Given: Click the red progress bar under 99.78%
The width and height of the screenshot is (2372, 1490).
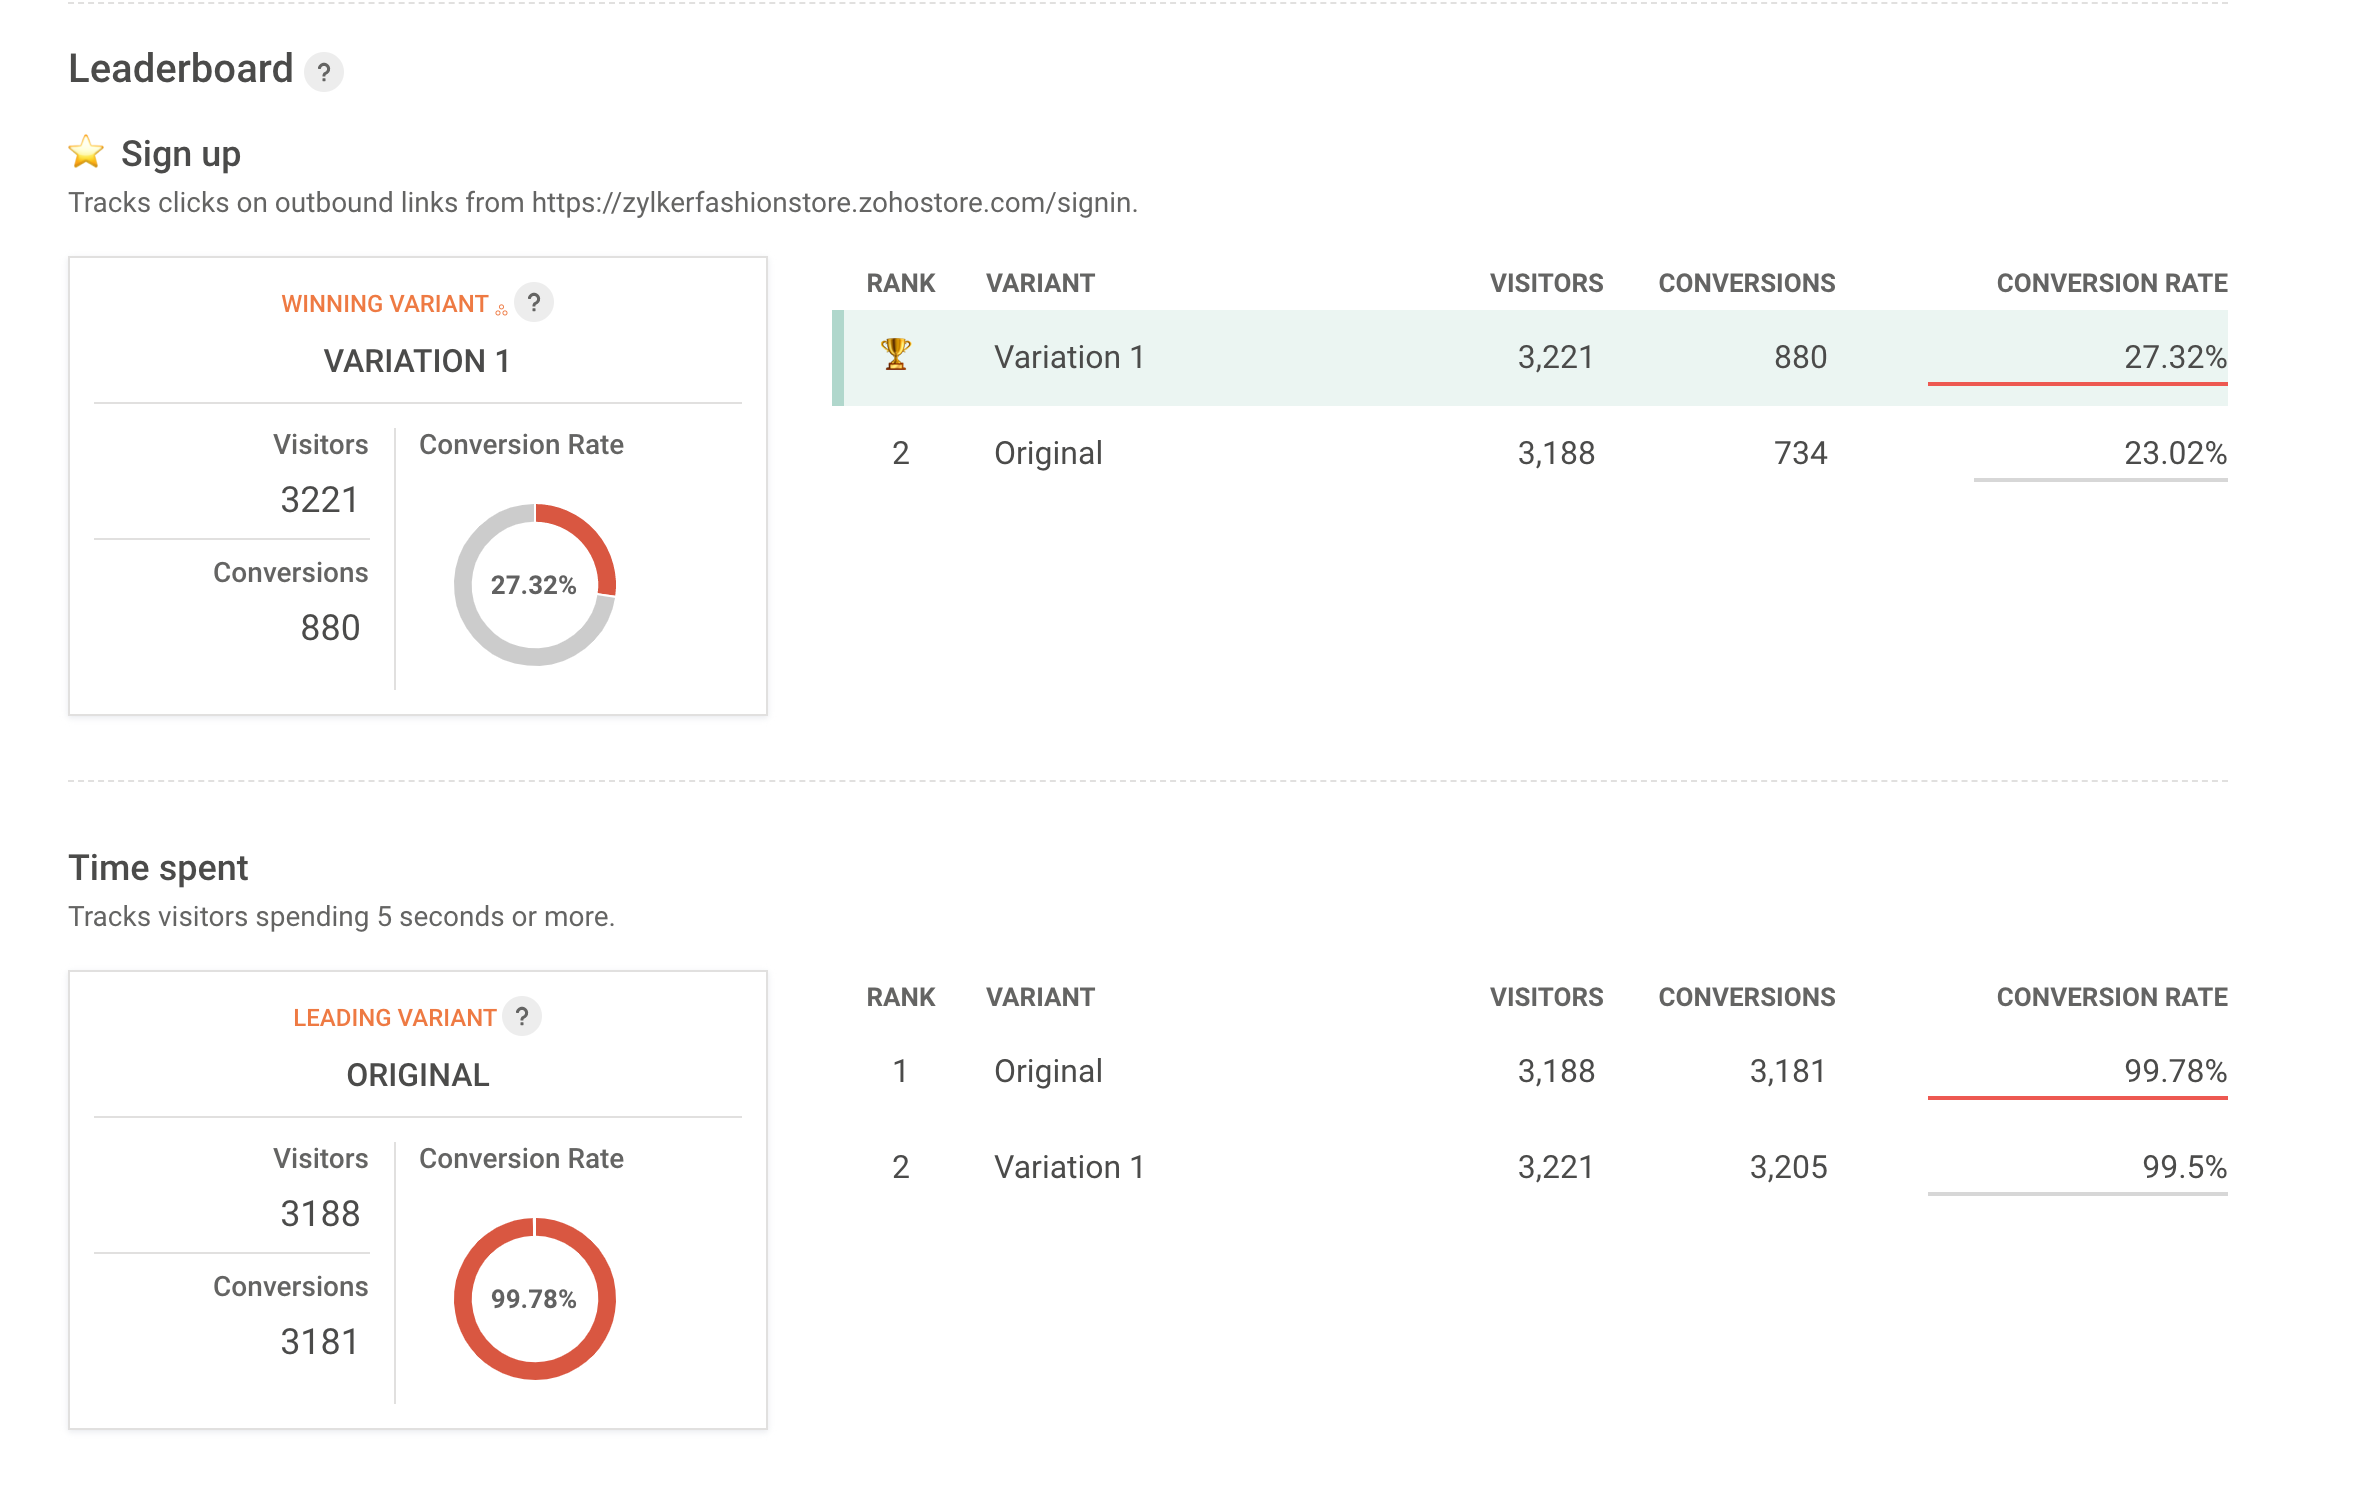Looking at the screenshot, I should (x=2077, y=1097).
